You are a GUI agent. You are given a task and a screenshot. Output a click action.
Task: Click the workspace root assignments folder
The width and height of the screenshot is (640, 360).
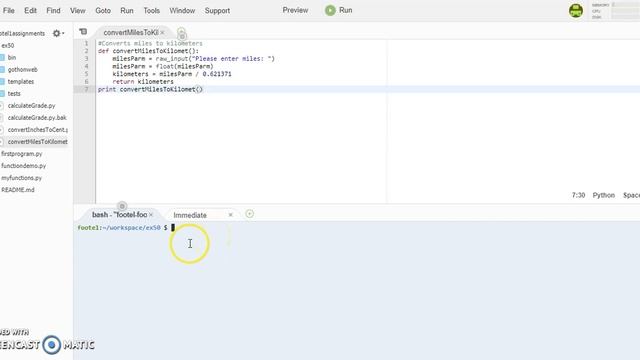click(x=22, y=33)
